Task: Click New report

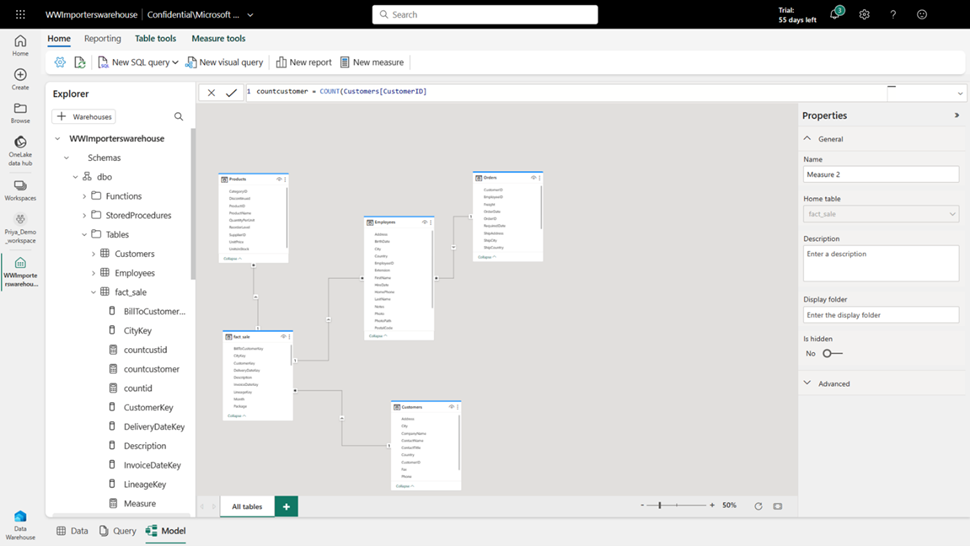Action: coord(304,62)
